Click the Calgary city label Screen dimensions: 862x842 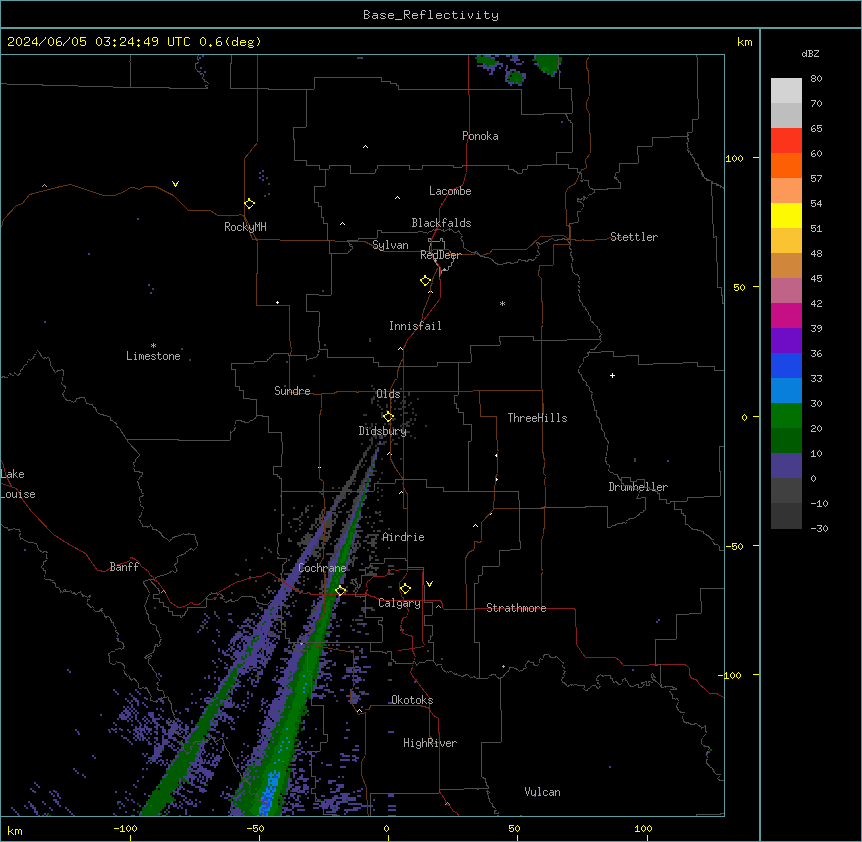click(x=399, y=603)
